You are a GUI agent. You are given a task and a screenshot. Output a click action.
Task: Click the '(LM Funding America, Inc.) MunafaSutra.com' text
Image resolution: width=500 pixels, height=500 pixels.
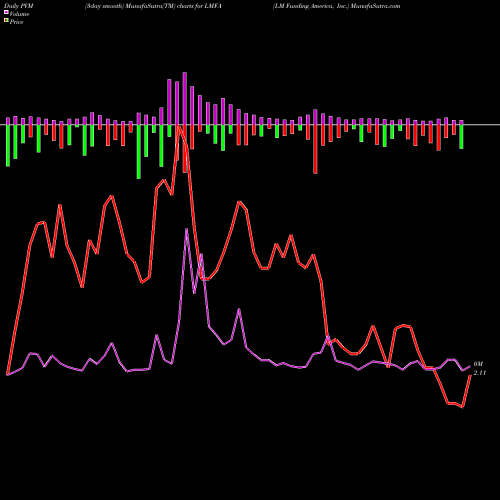pos(336,6)
